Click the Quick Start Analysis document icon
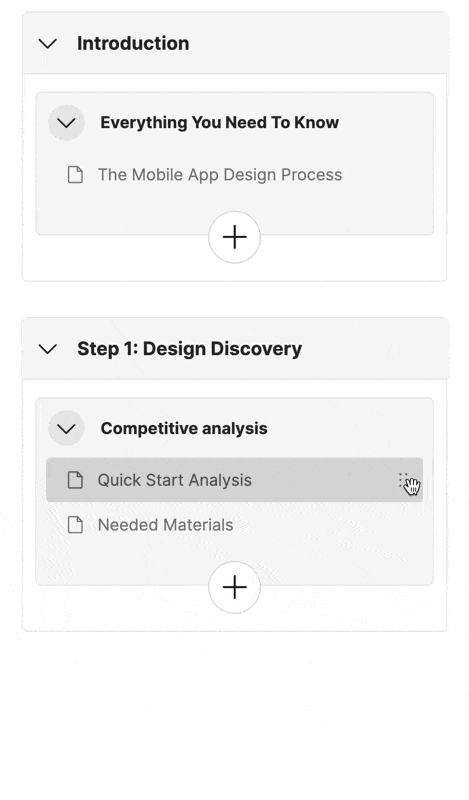Screen dimensions: 469x800 click(x=76, y=480)
